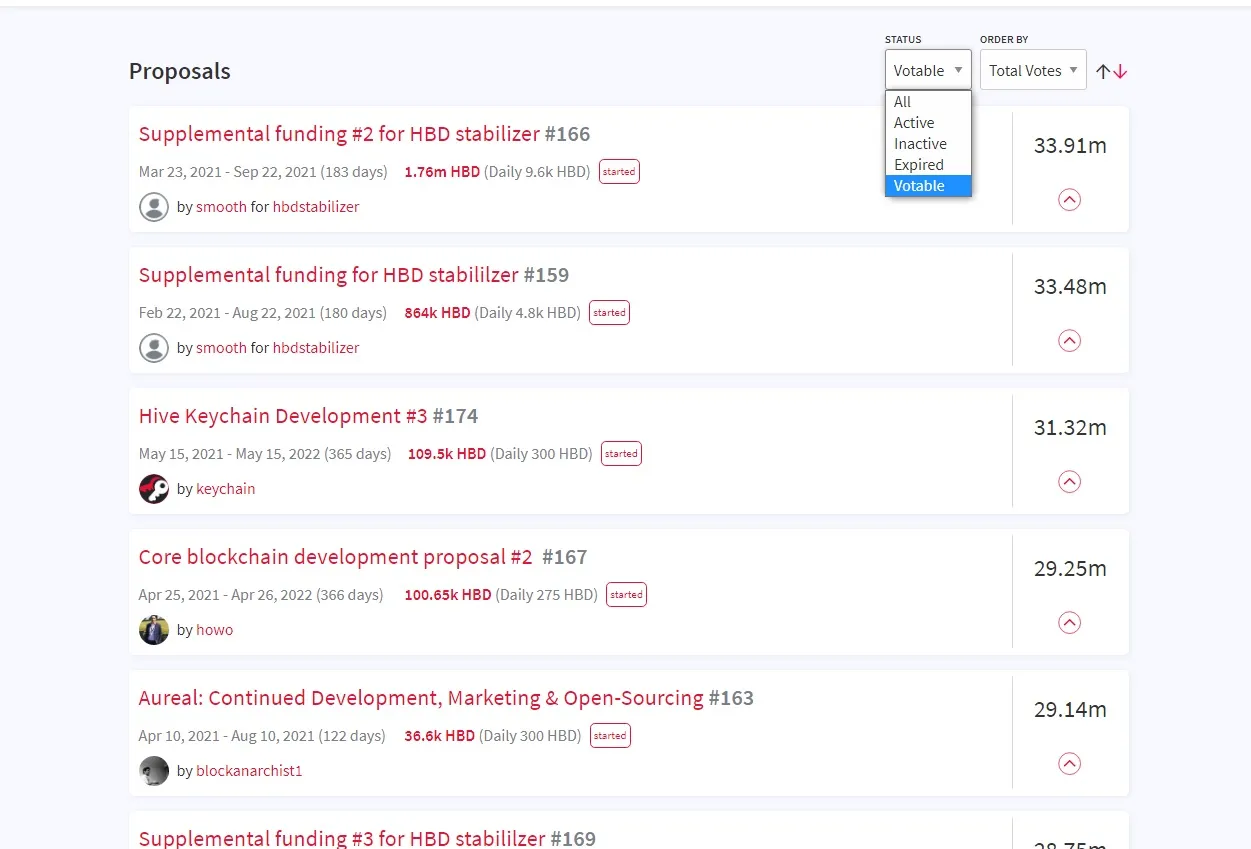Upvote Core blockchain development proposal #2
The height and width of the screenshot is (849, 1251).
click(x=1069, y=623)
